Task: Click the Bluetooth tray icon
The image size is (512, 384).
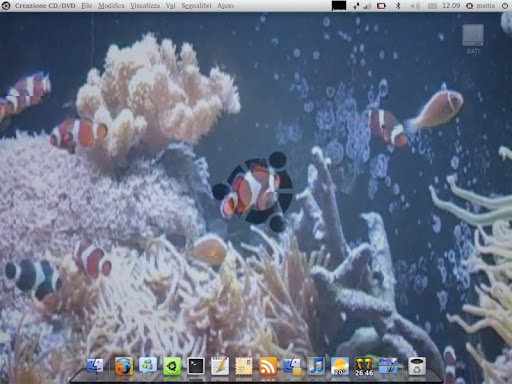Action: point(398,6)
